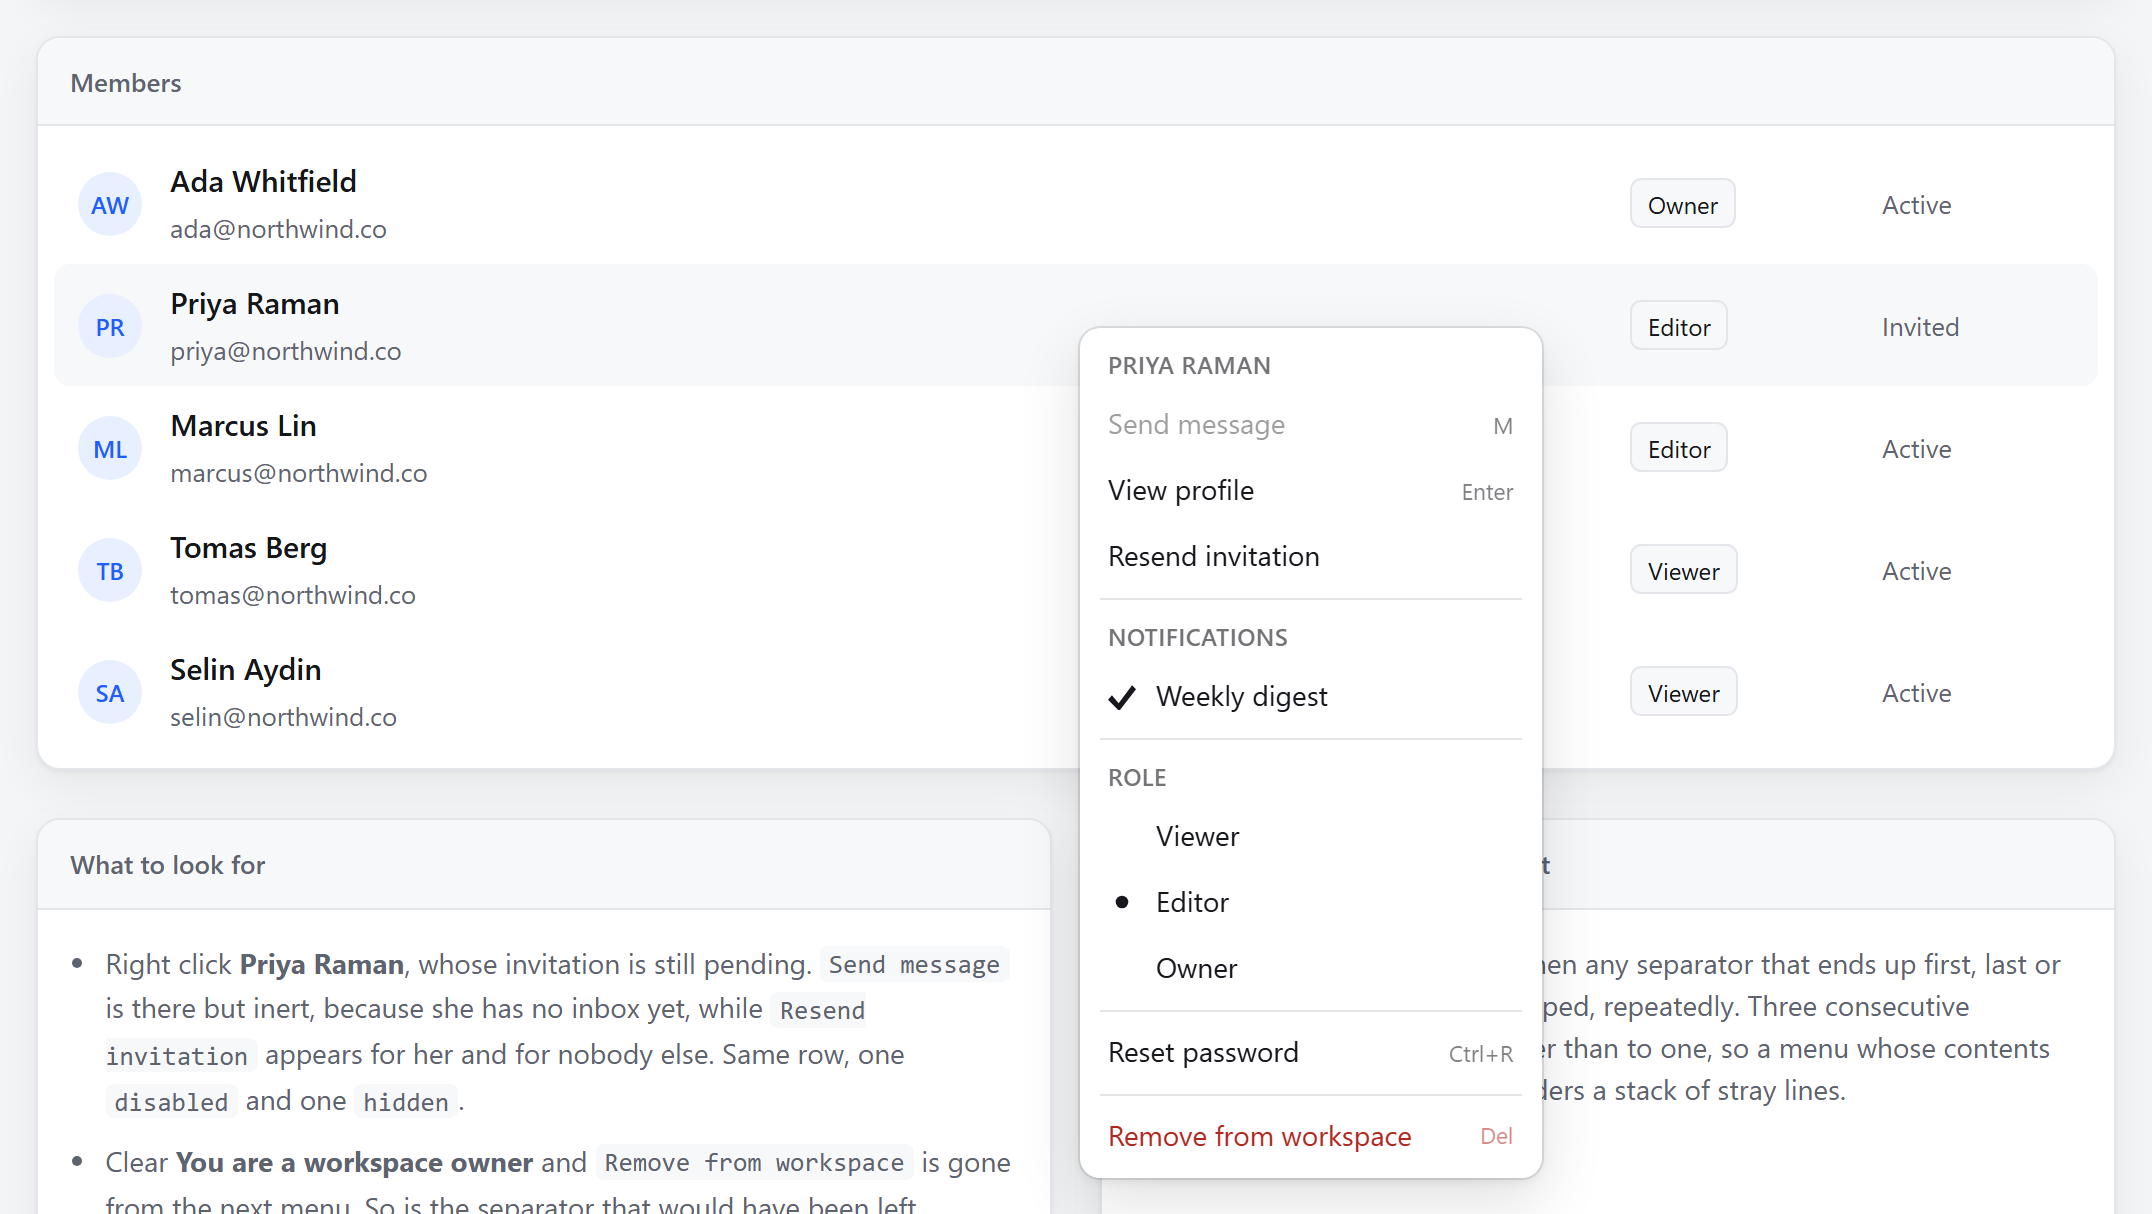Click the What to look for heading

click(x=168, y=865)
